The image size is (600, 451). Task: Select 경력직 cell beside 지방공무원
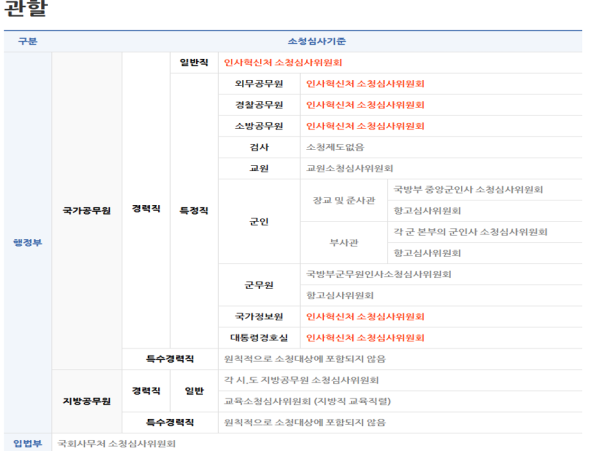(x=146, y=391)
